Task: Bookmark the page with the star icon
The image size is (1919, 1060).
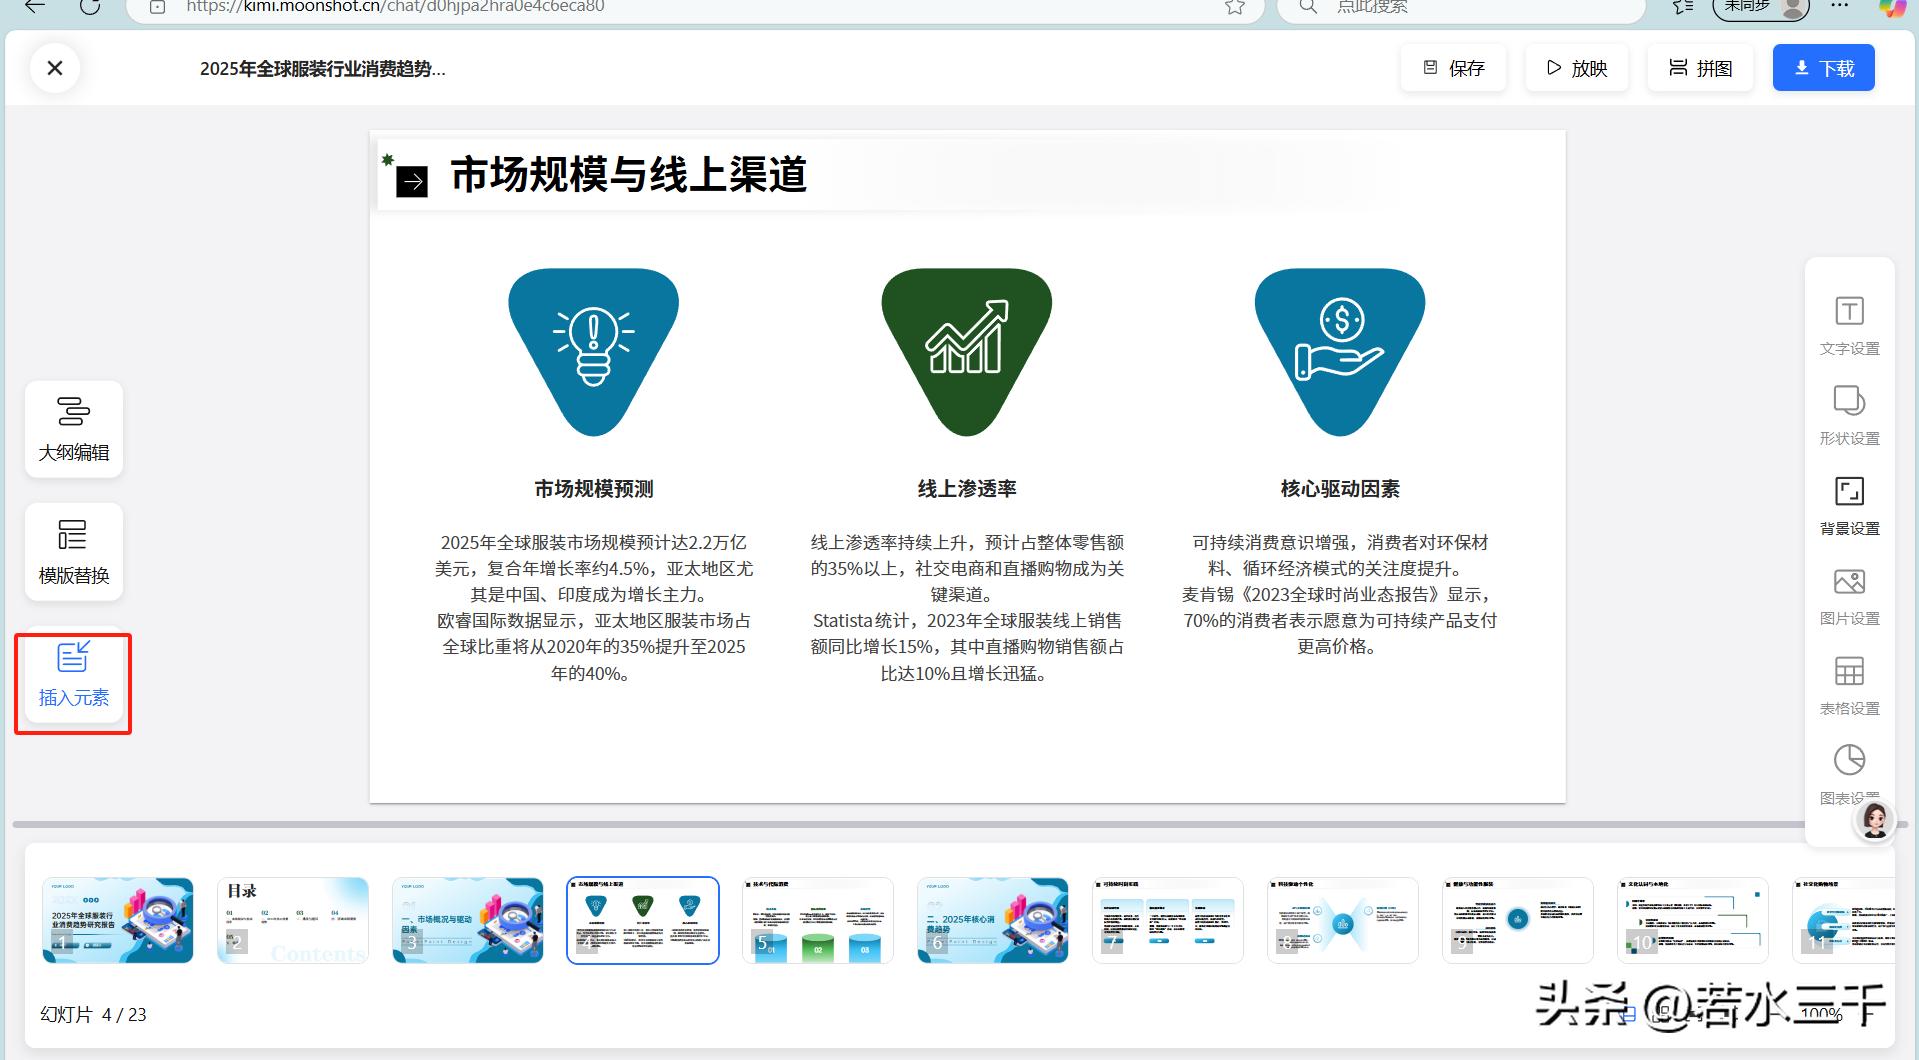Action: [x=1235, y=7]
